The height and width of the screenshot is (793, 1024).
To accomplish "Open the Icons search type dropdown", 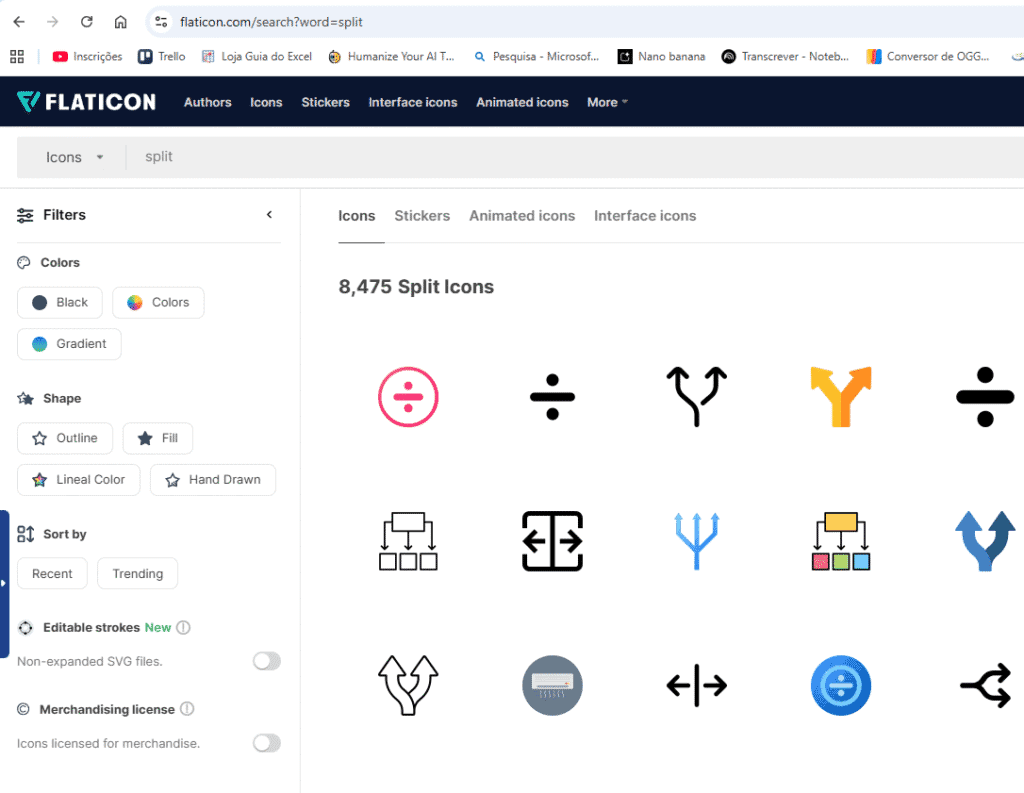I will 75,157.
